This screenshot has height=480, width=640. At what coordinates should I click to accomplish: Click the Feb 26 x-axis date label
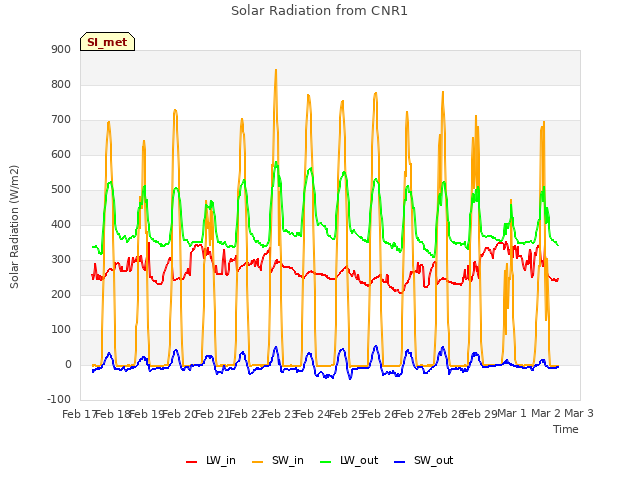point(379,414)
